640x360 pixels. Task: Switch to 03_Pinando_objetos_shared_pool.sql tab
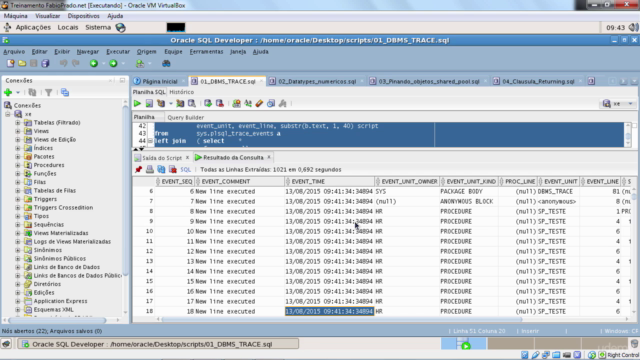point(429,81)
